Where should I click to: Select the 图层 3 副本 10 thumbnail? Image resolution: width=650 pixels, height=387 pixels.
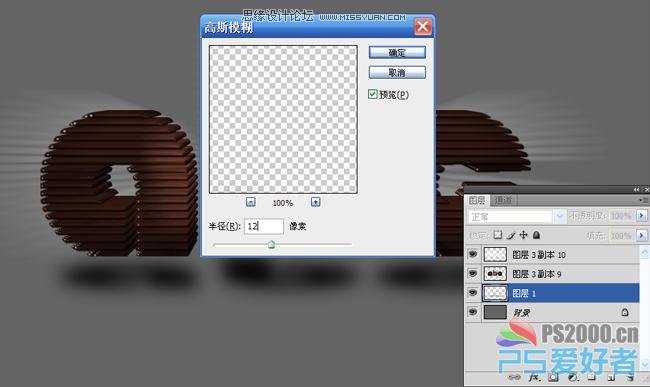[495, 254]
